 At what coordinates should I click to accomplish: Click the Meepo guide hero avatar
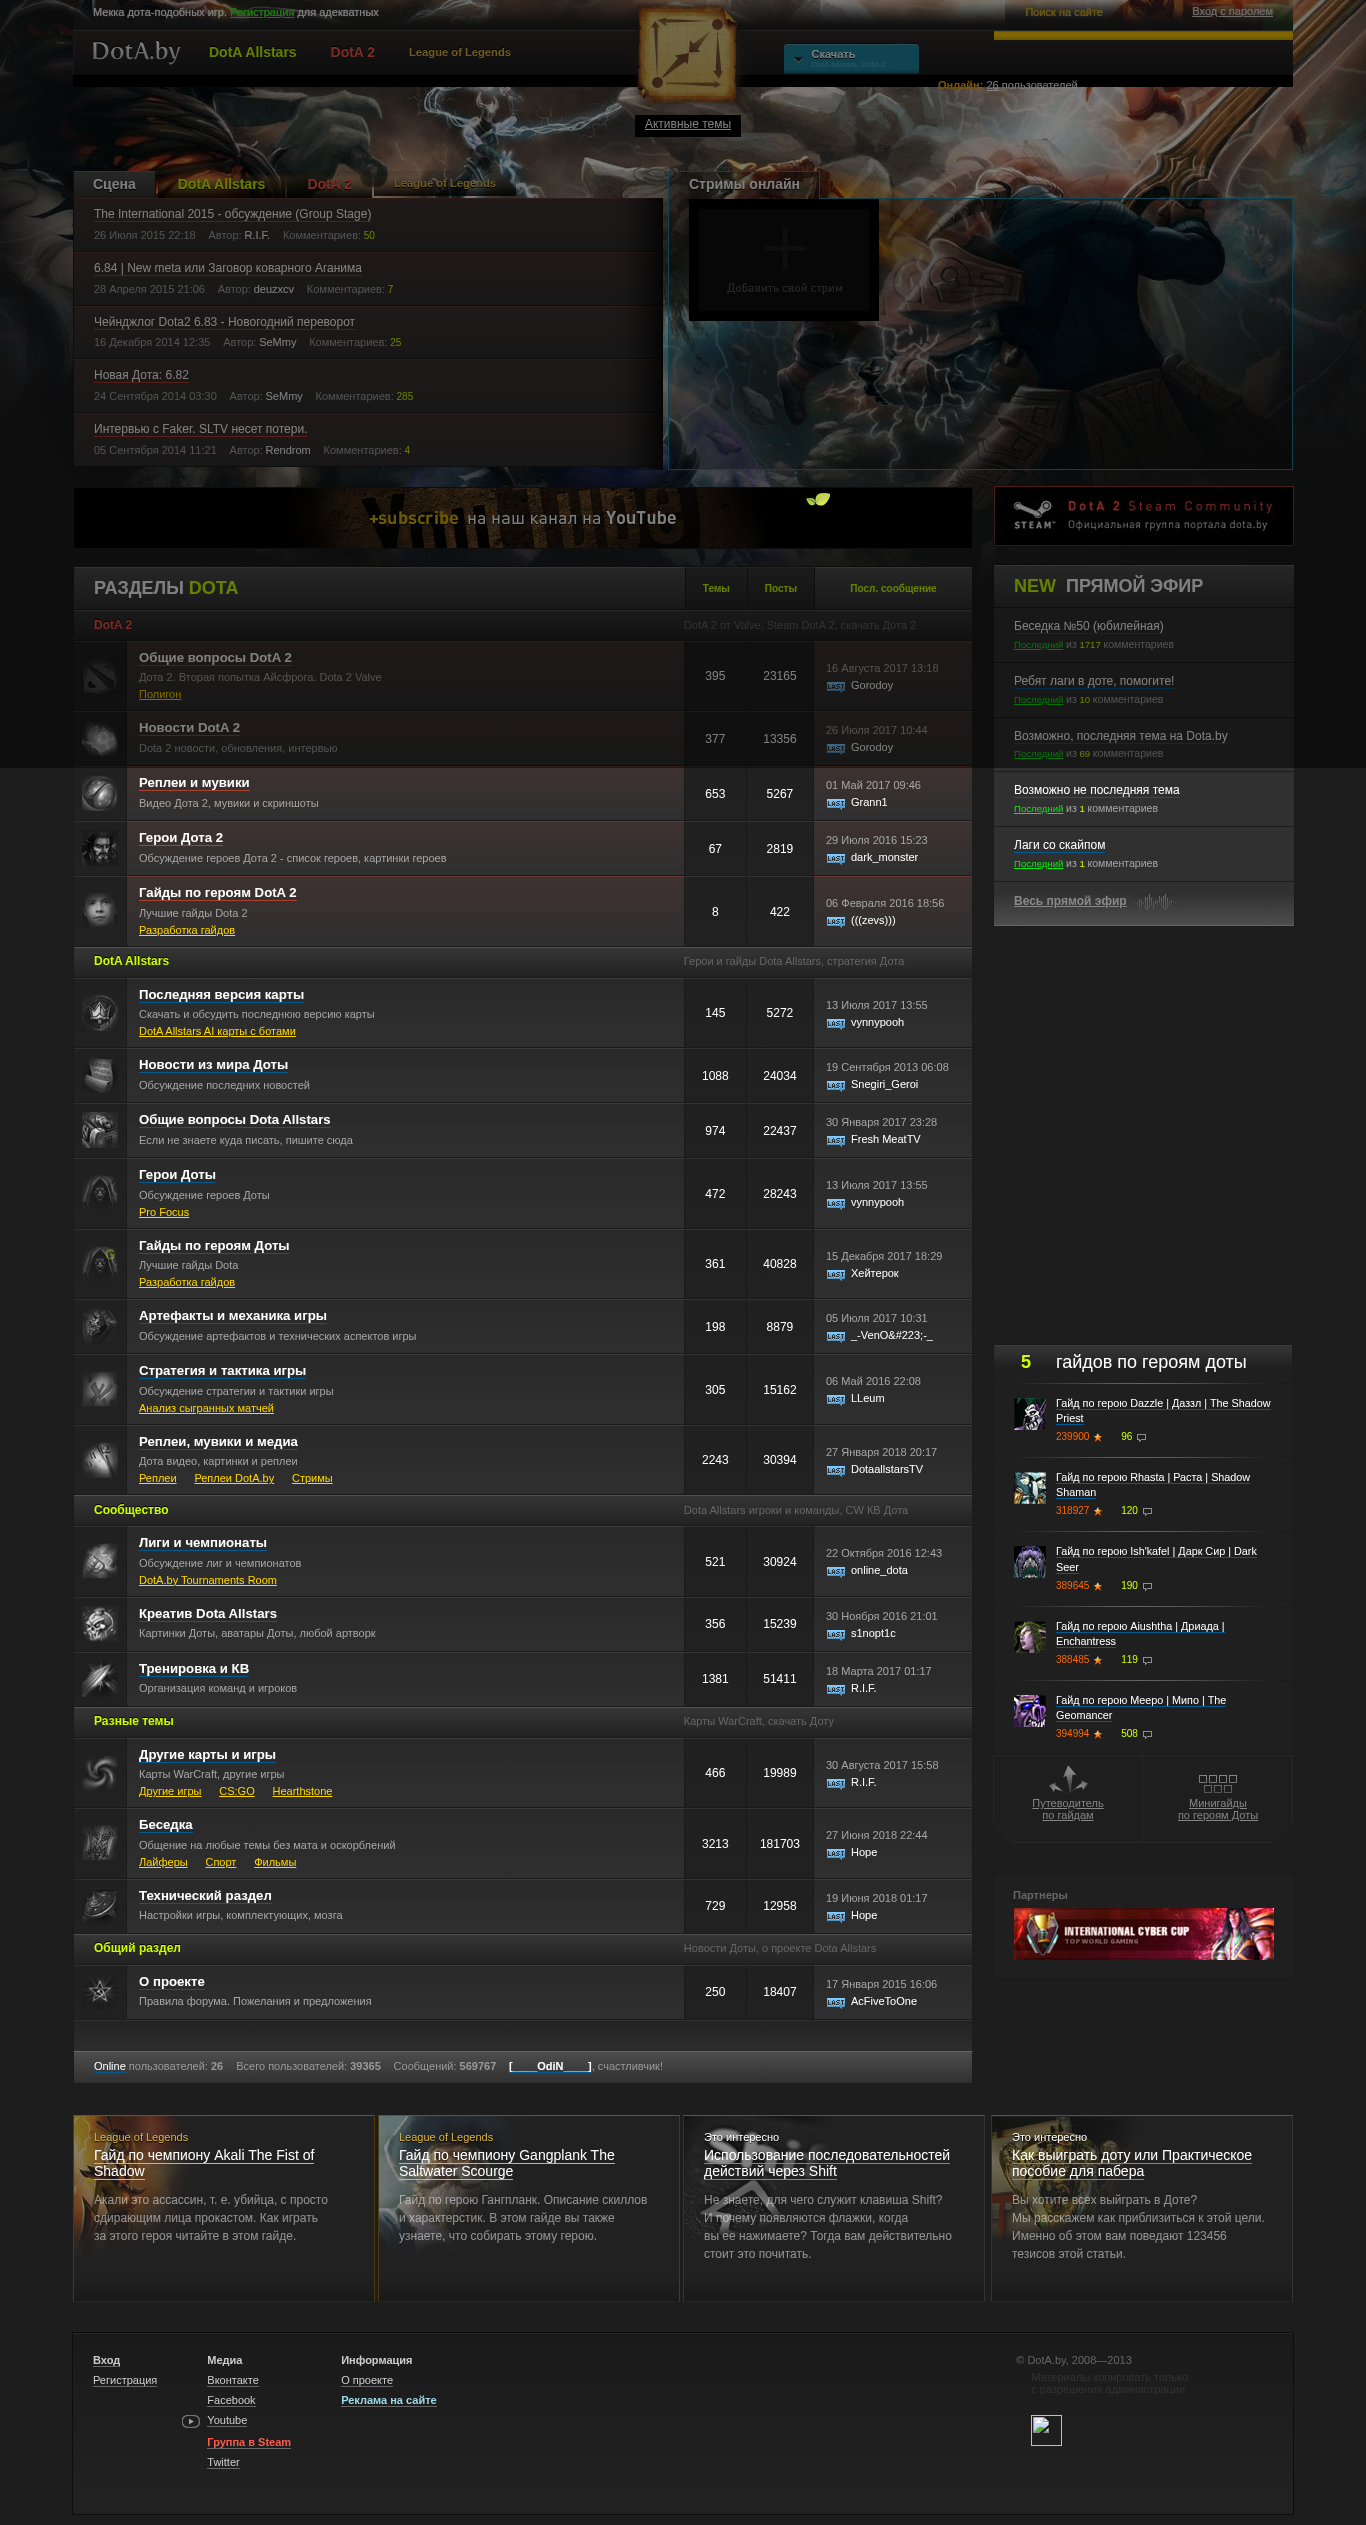tap(1030, 1710)
